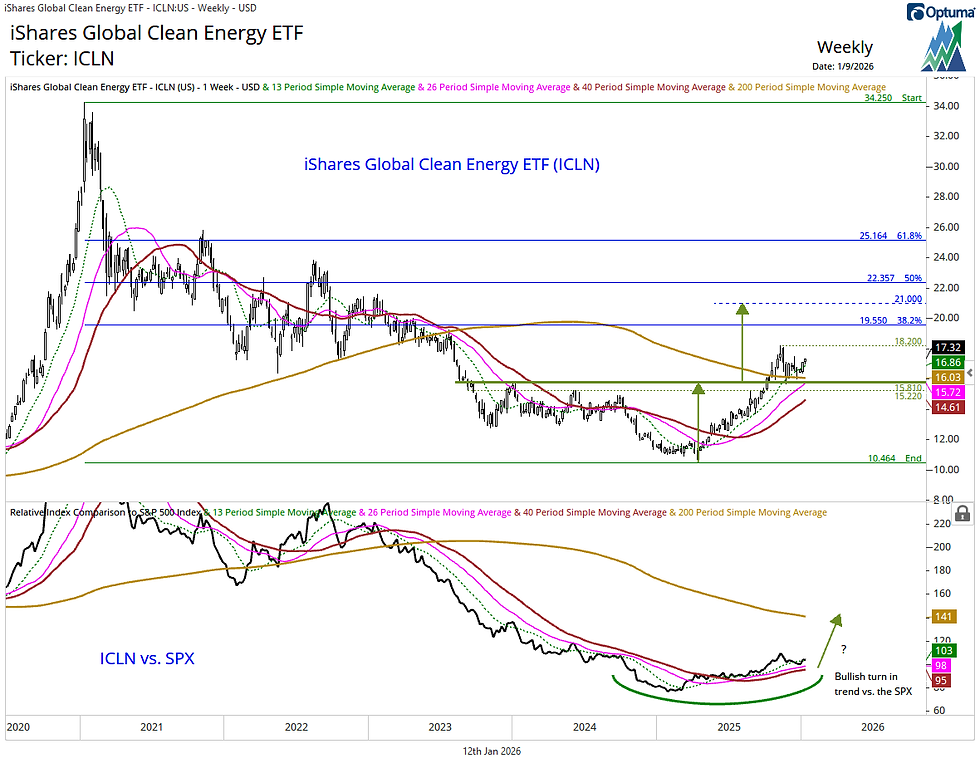Click 200 Period SMA legend in price pane
Viewport: 980px width, 767px height.
pos(807,88)
